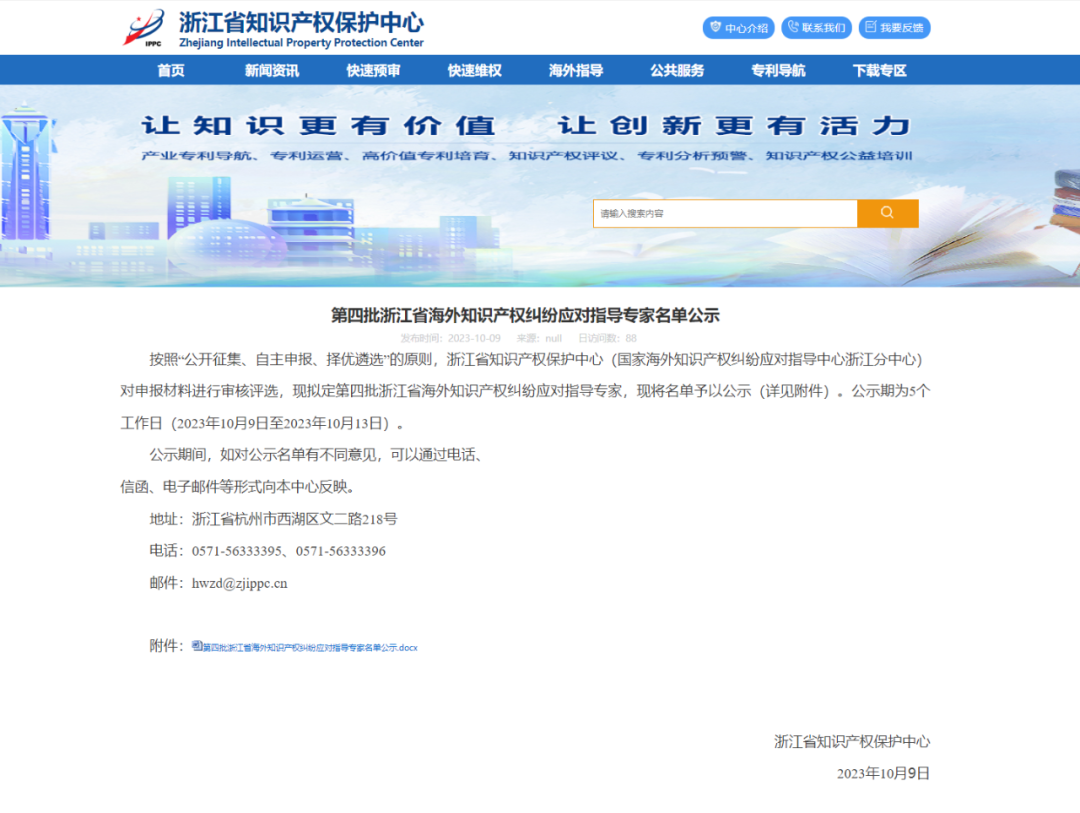The width and height of the screenshot is (1080, 813).
Task: Open 我要反馈 via its feedback note icon button
Action: 894,28
